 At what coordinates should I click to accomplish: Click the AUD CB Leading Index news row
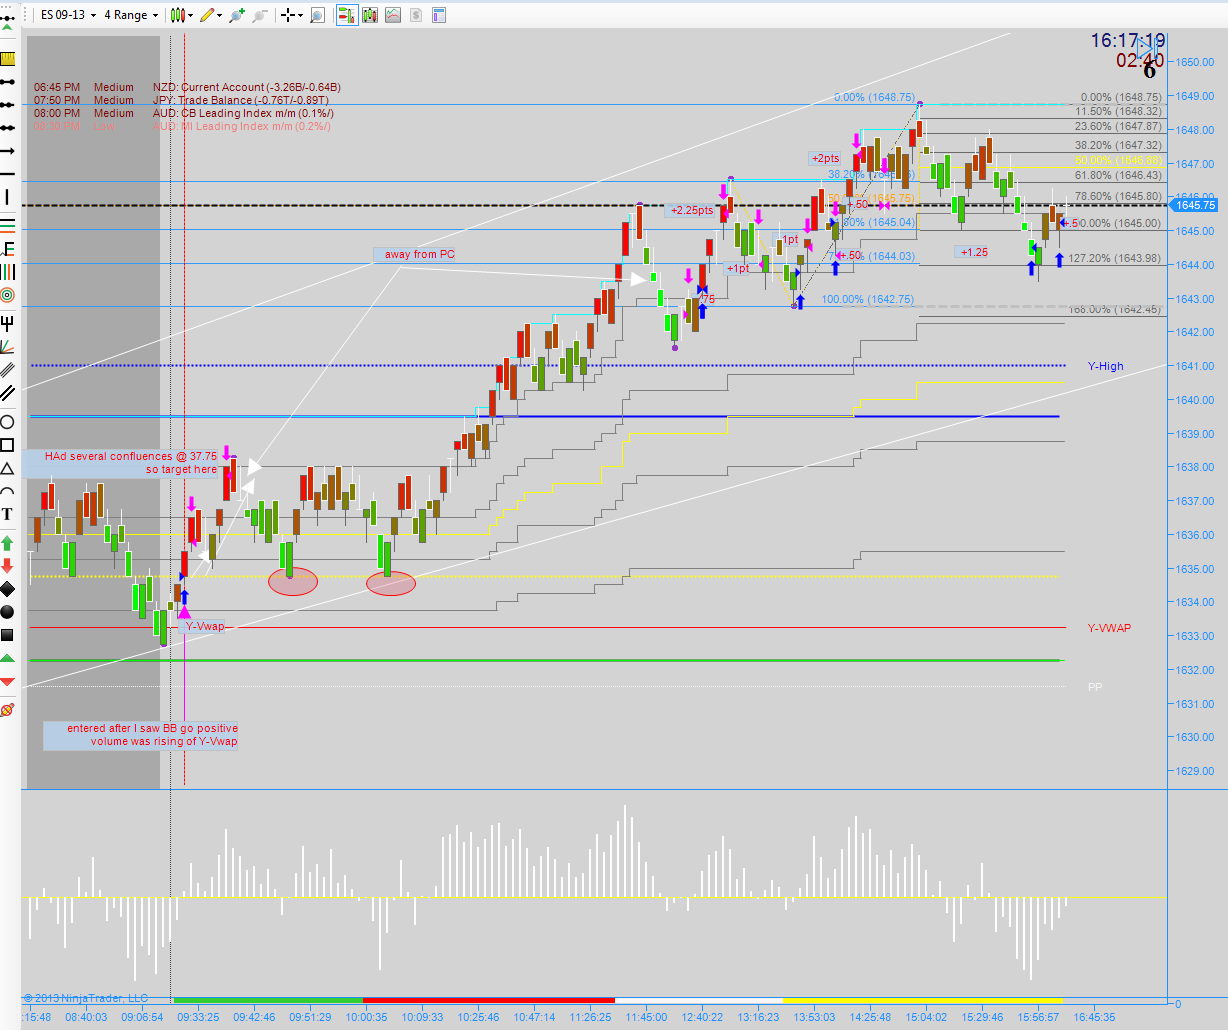click(185, 113)
